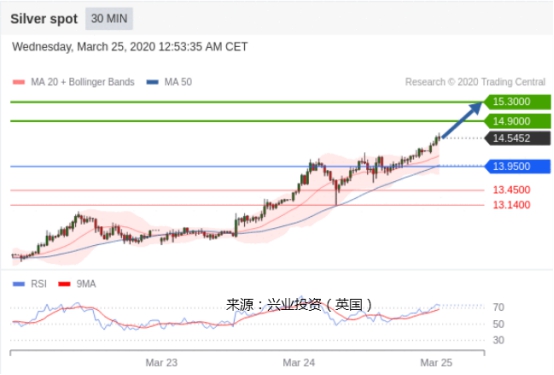
Task: Click the Research © 2020 Trading Central credit
Action: [475, 82]
